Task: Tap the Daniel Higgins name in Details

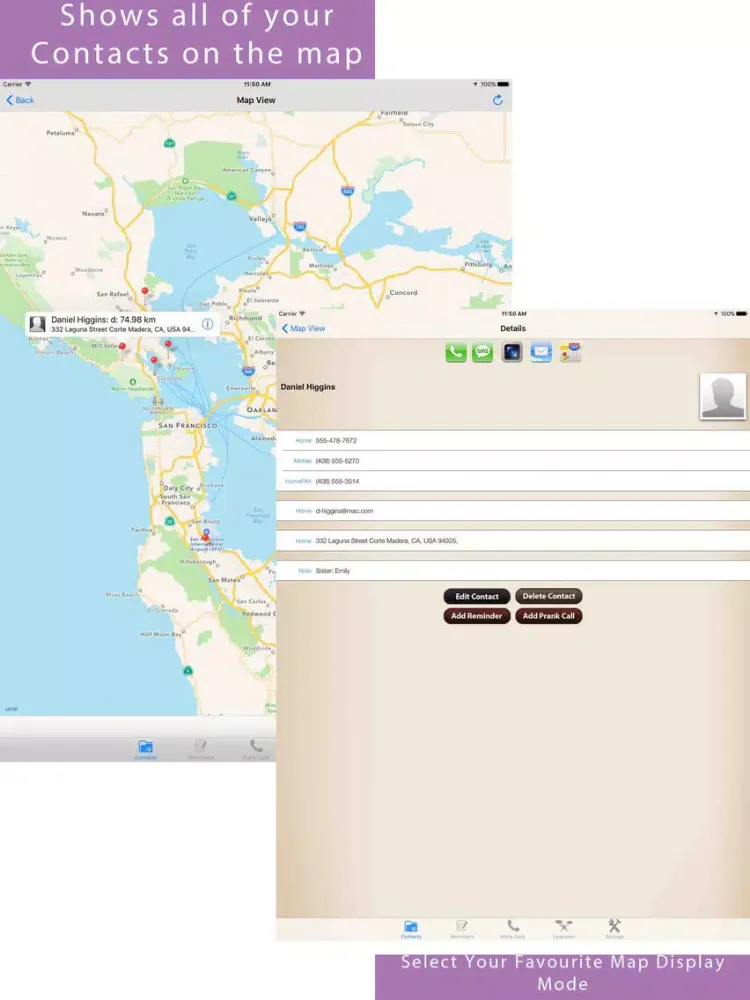Action: 307,387
